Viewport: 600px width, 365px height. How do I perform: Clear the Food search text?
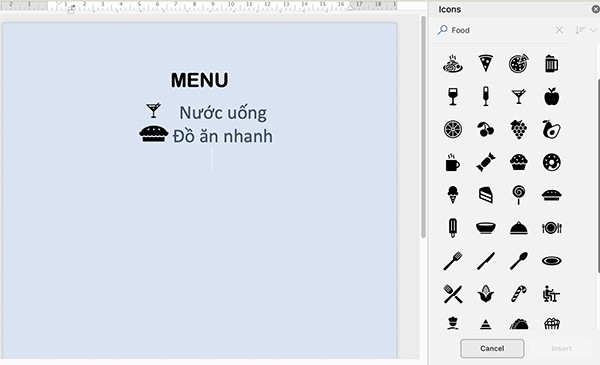click(559, 30)
